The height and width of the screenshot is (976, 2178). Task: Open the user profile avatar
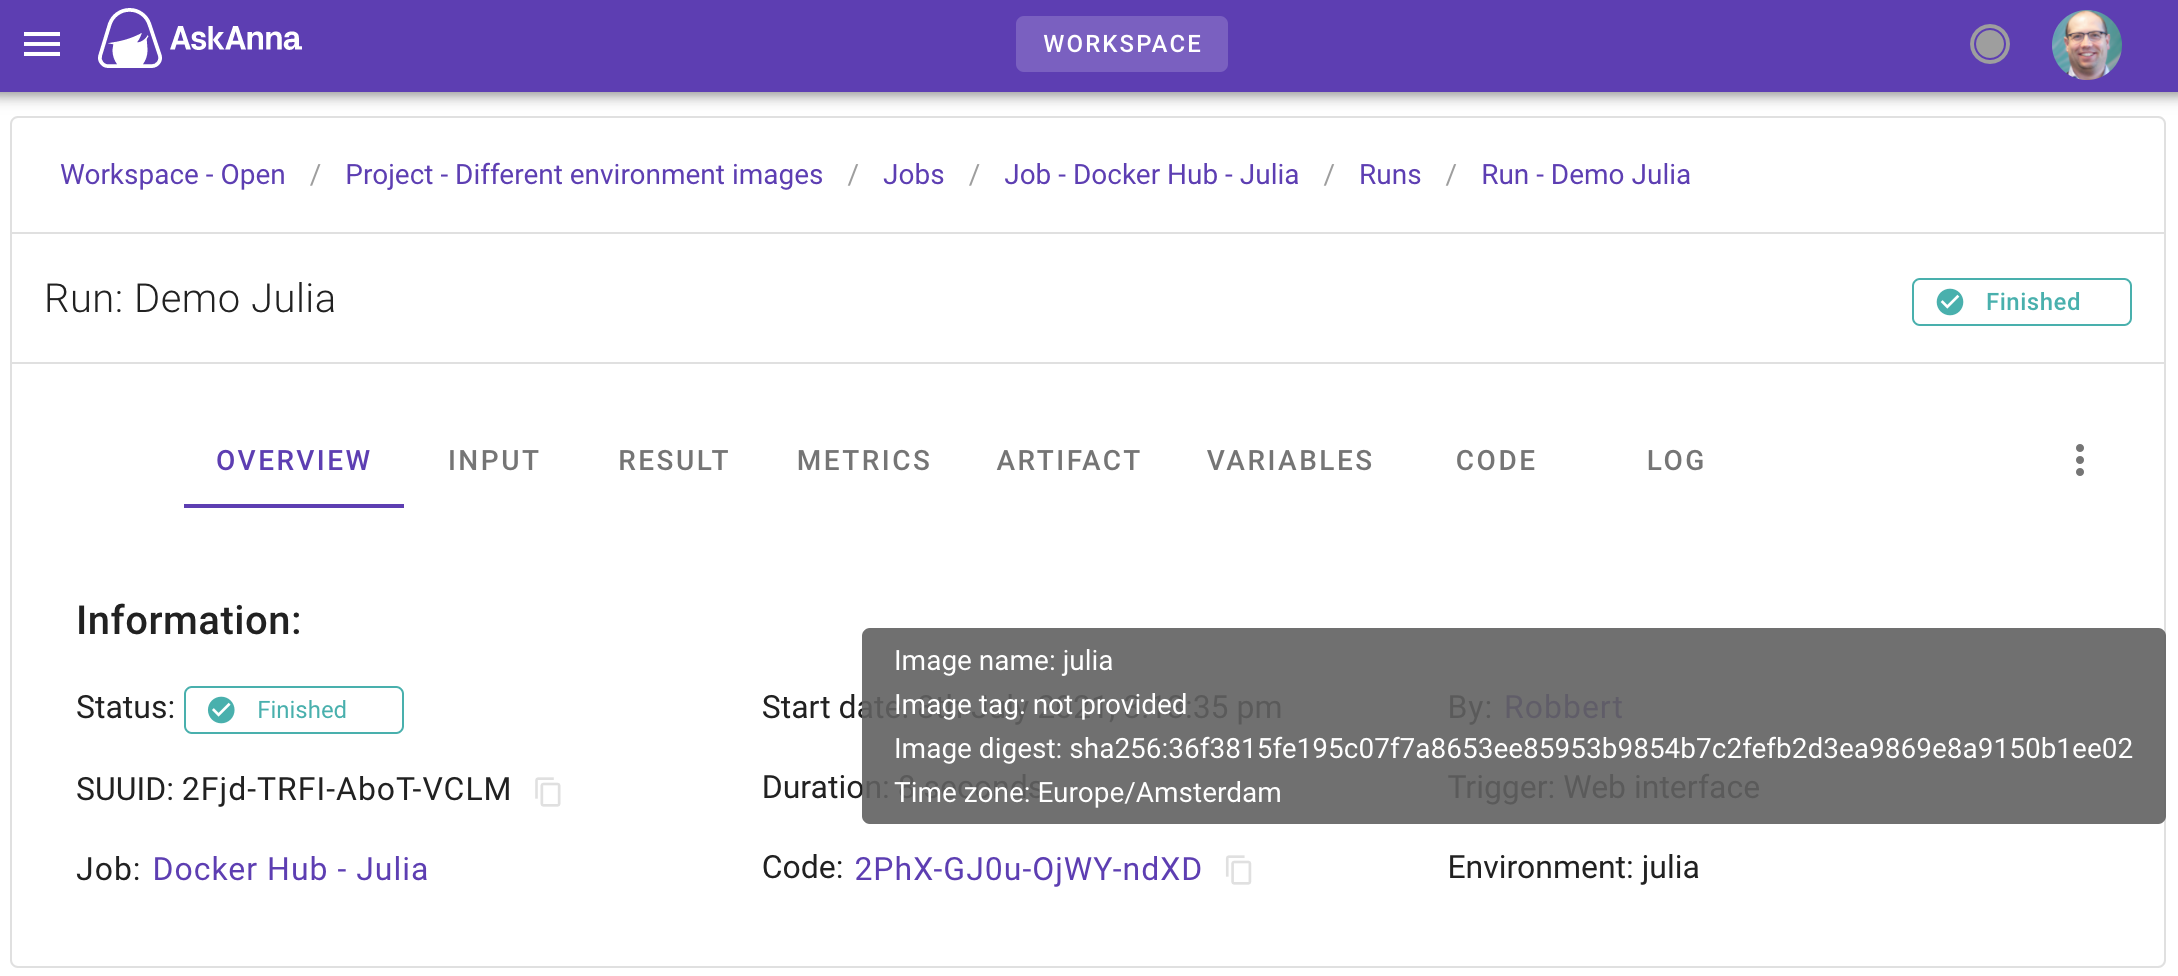pyautogui.click(x=2086, y=44)
